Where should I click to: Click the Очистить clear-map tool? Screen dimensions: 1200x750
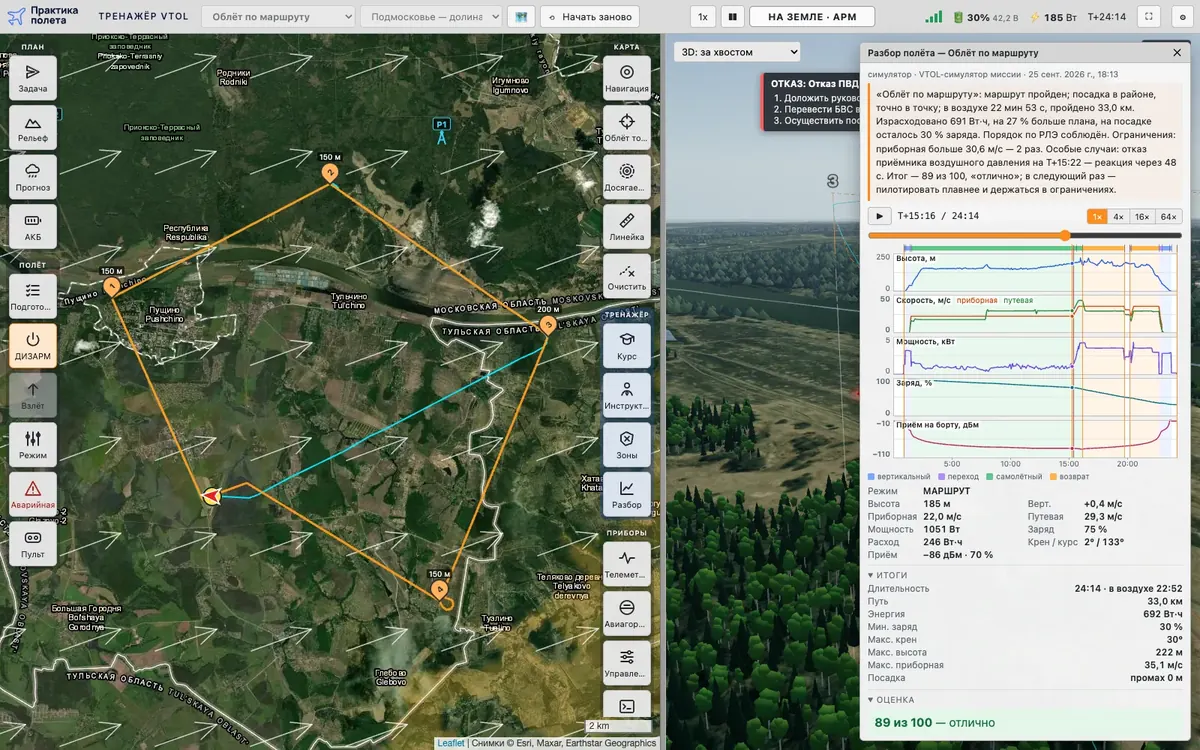pyautogui.click(x=627, y=277)
